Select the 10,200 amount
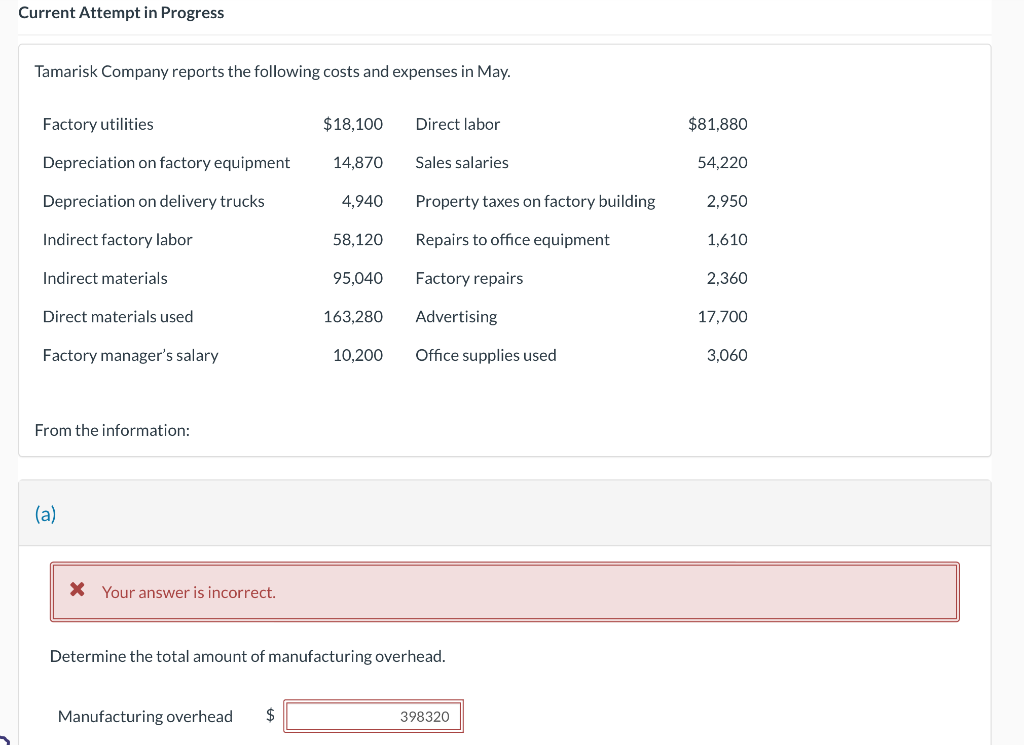Screen dimensions: 1024x745 [x=358, y=355]
